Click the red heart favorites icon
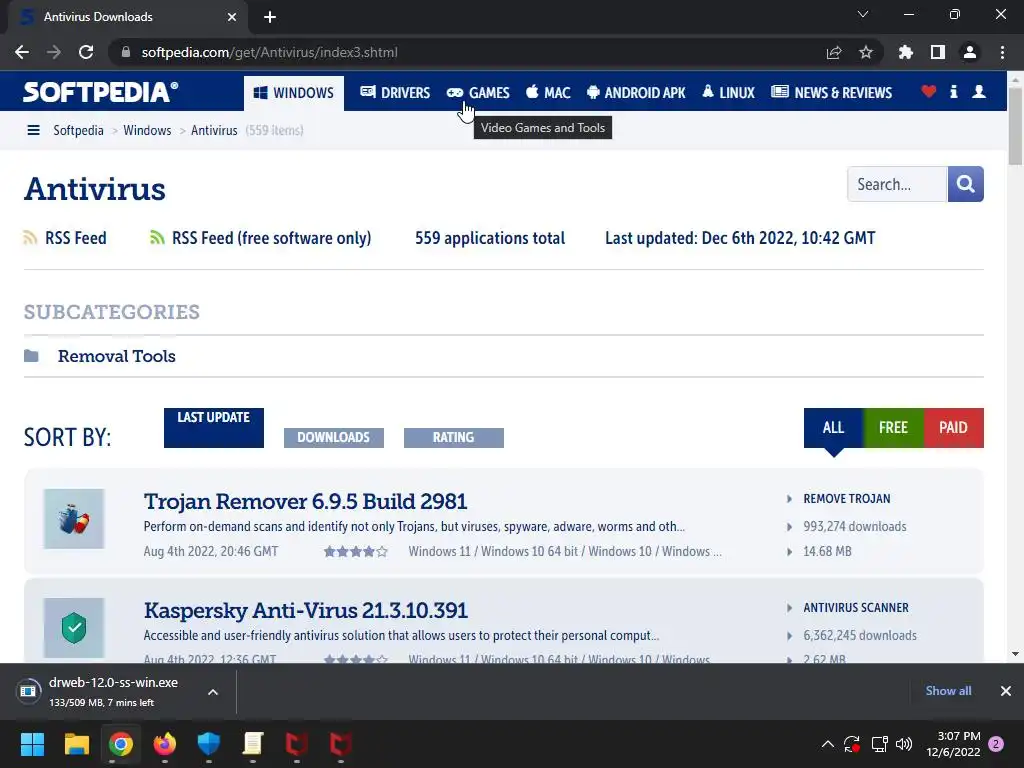 929,91
